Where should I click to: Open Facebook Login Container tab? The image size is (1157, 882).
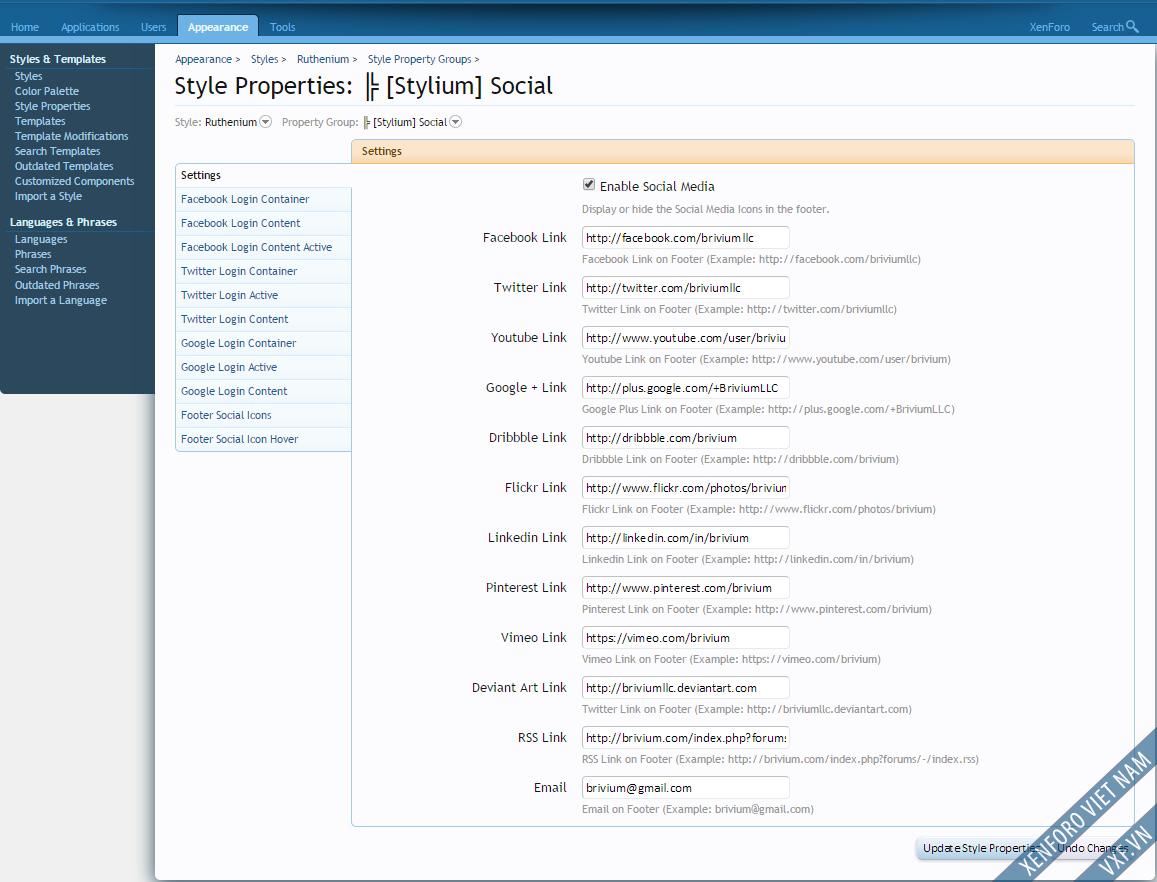point(263,199)
